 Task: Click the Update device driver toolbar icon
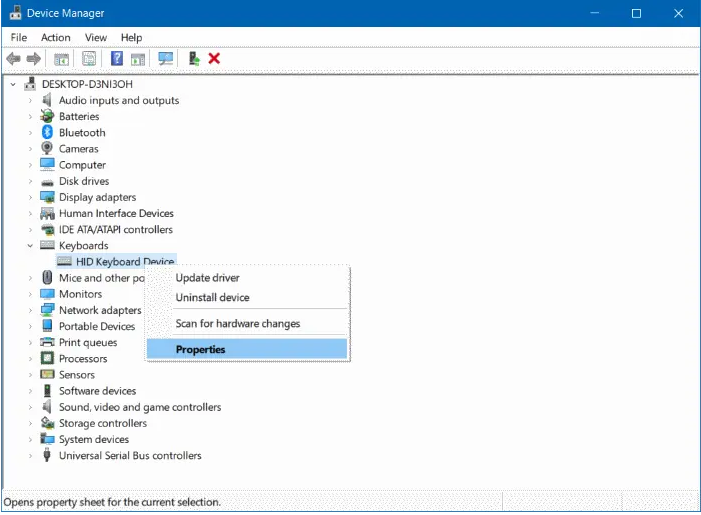click(x=194, y=59)
